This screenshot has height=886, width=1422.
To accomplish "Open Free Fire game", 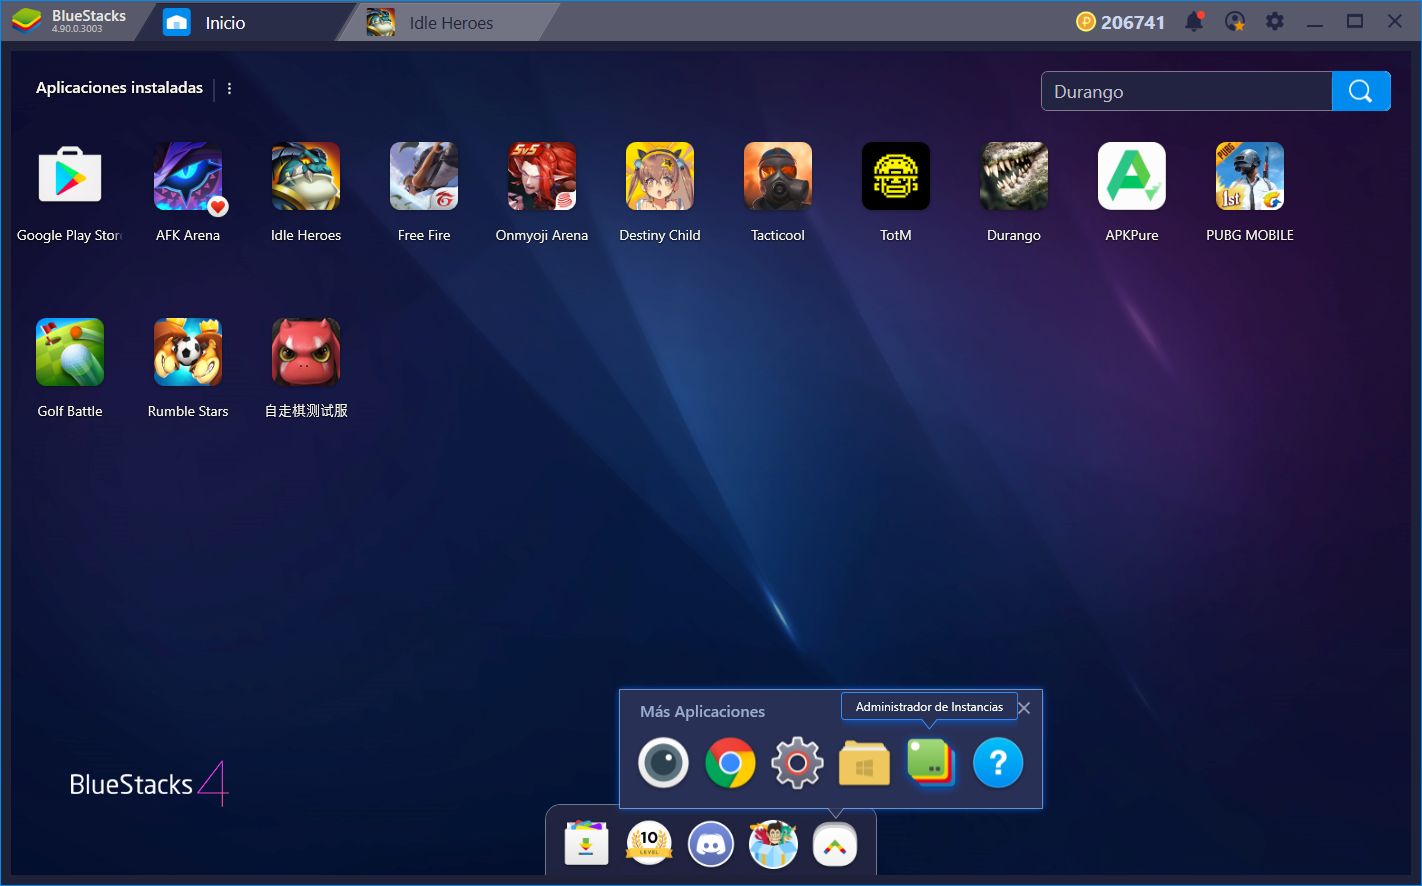I will (x=424, y=176).
